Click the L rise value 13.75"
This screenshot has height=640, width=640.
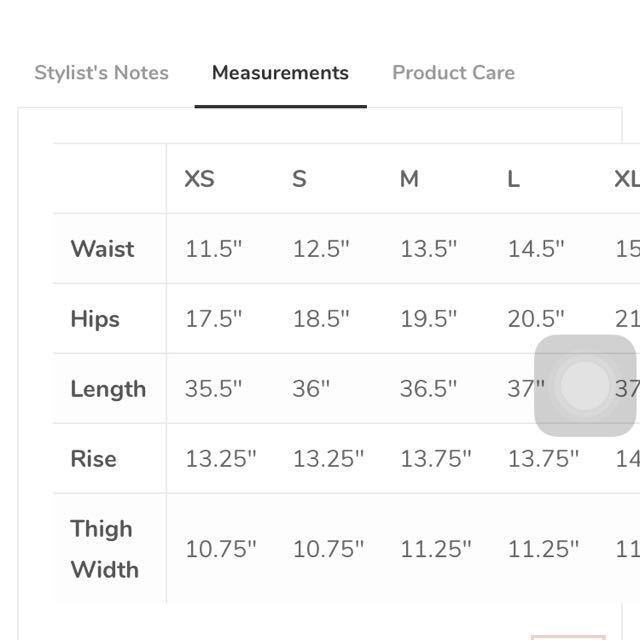pos(543,459)
